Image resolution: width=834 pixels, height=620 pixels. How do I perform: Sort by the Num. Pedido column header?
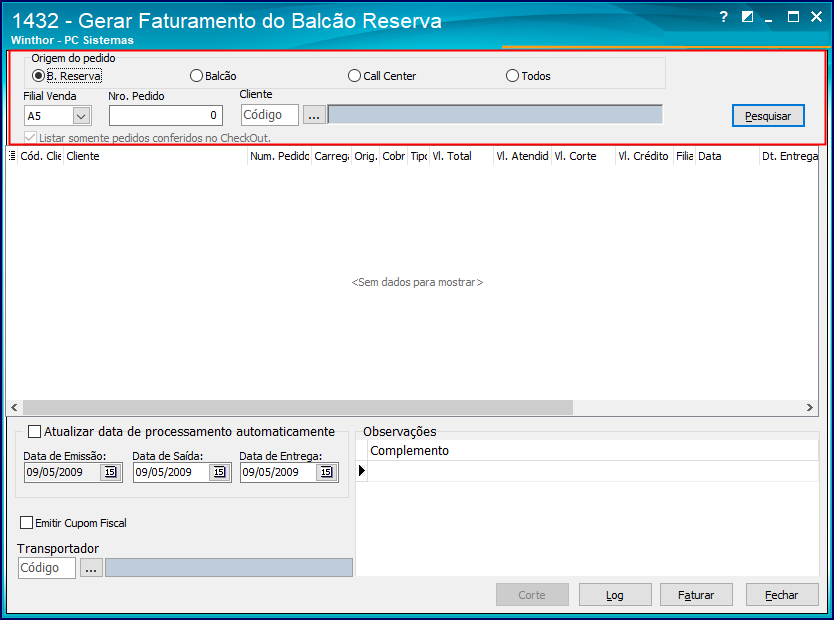tap(279, 156)
